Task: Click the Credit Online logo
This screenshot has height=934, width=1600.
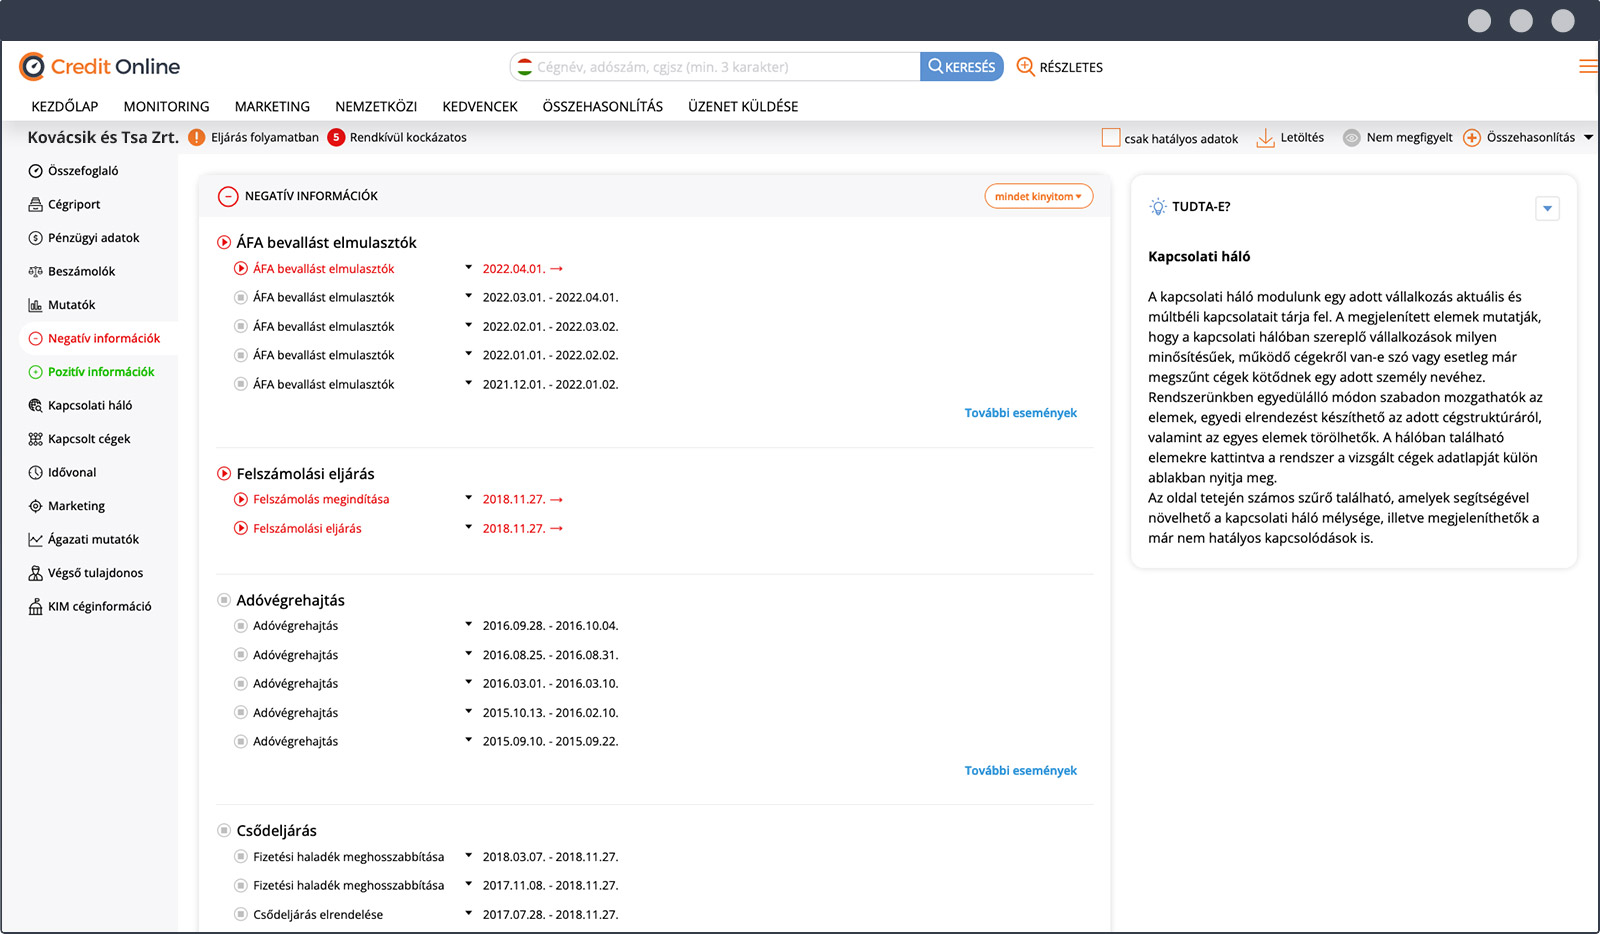Action: click(99, 67)
